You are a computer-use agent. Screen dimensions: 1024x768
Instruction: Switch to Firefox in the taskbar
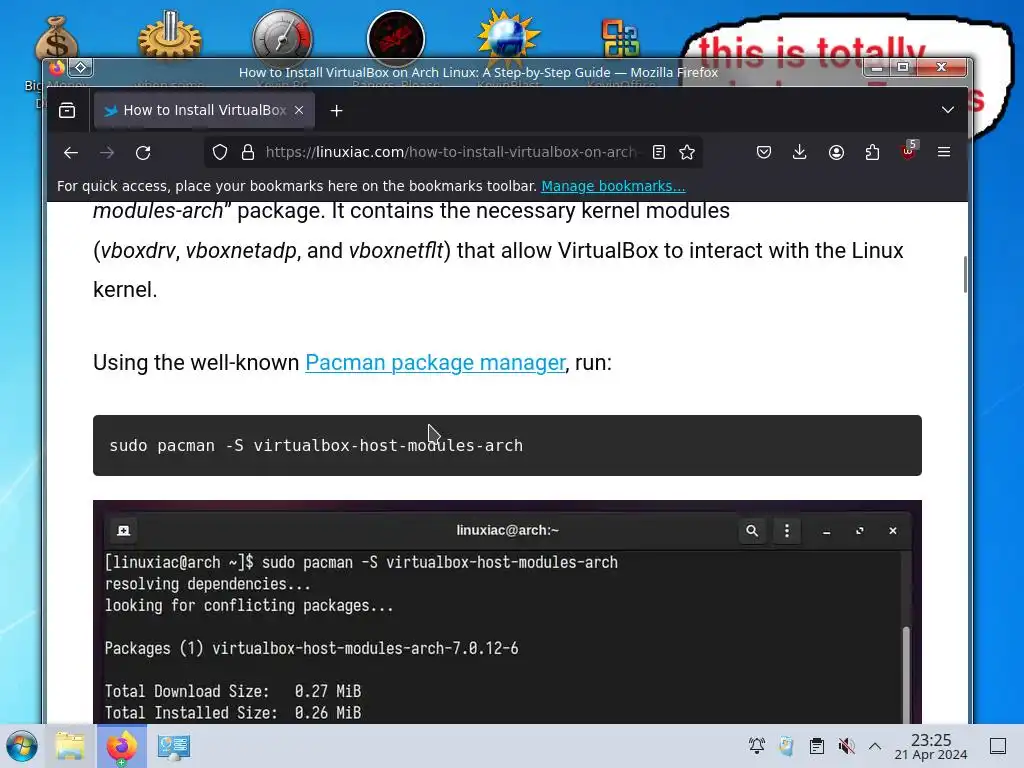coord(121,746)
